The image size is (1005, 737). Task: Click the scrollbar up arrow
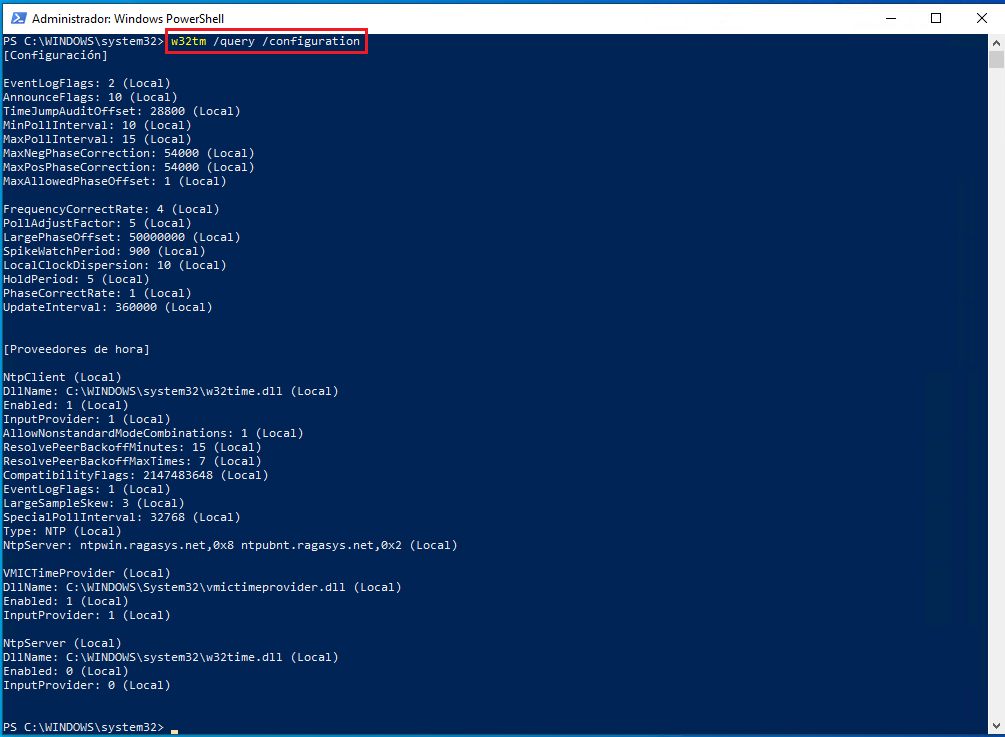coord(997,41)
